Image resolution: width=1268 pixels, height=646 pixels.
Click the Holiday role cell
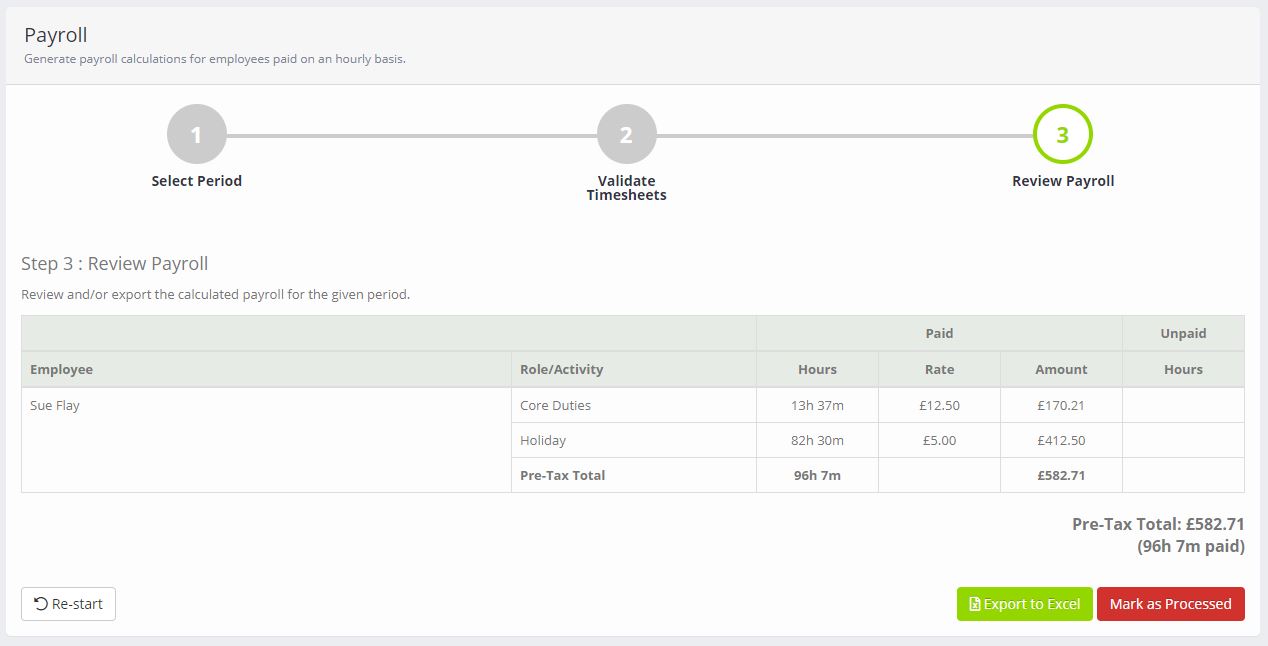[633, 440]
